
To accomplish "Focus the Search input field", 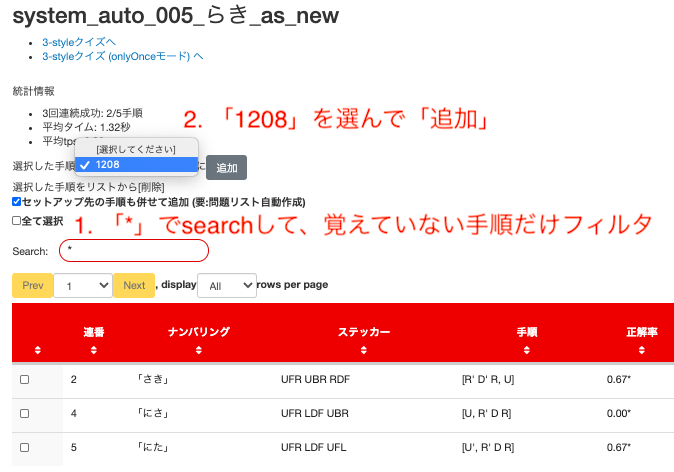I will point(134,250).
